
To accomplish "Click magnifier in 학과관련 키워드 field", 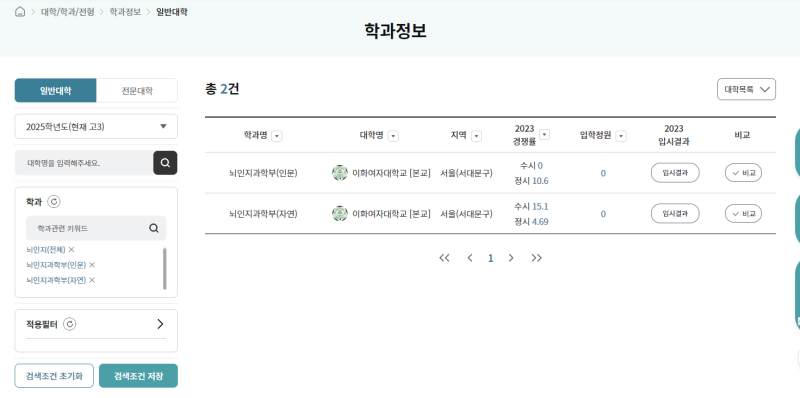I will point(154,228).
